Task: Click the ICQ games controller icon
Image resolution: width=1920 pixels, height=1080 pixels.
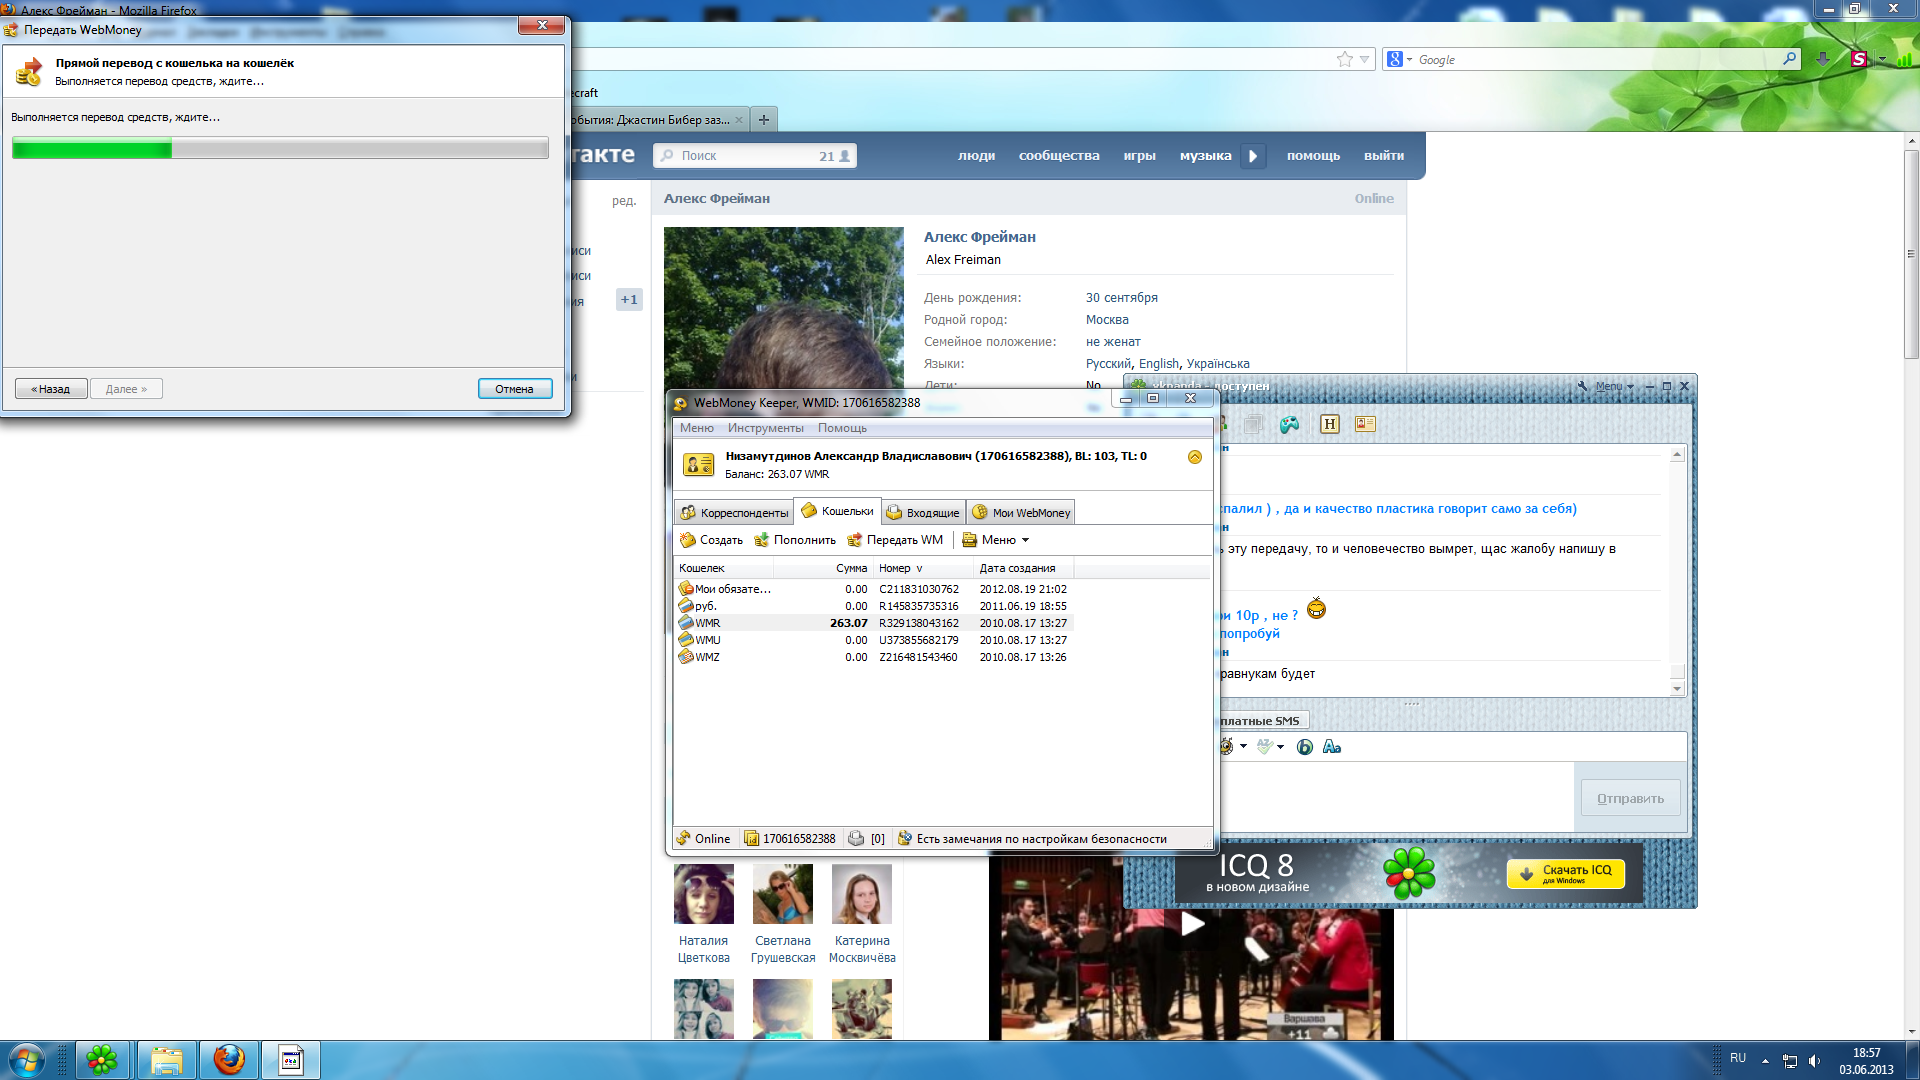Action: point(1290,424)
